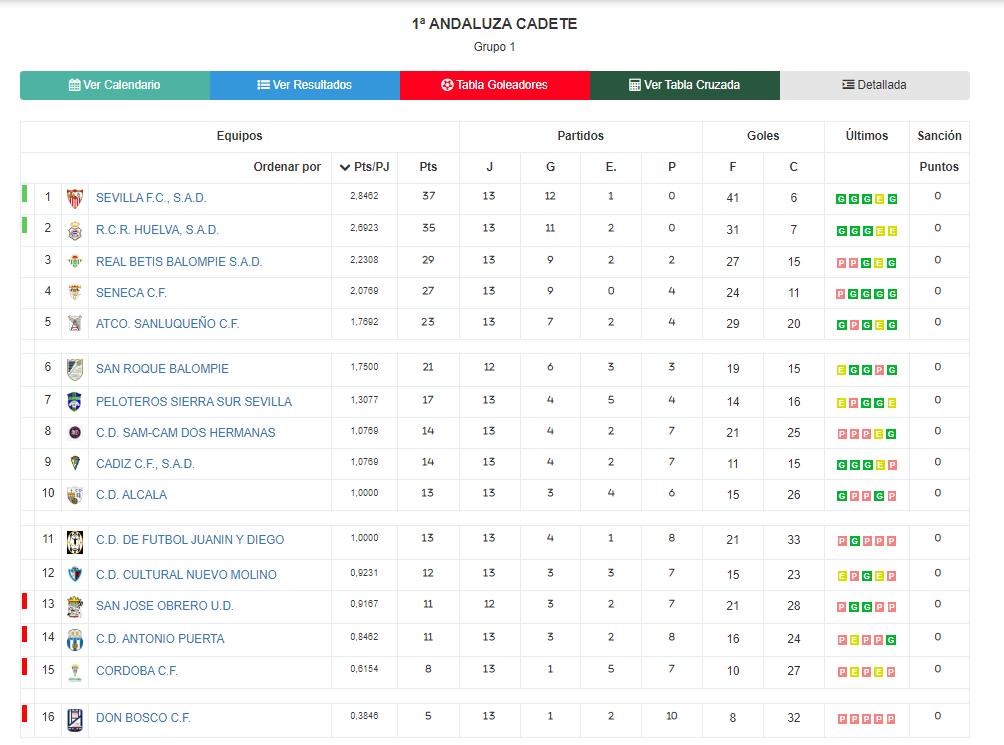Click the Seneca C.F. team crest
The image size is (1004, 745).
(x=75, y=292)
